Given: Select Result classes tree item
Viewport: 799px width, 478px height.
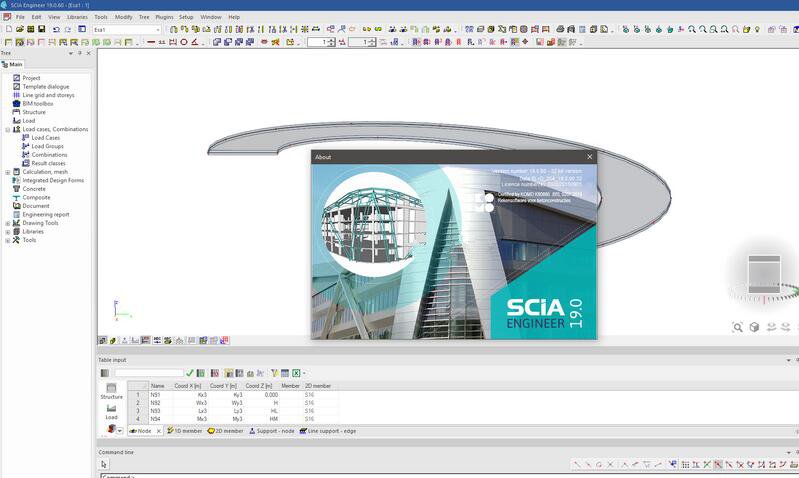Looking at the screenshot, I should coord(48,163).
